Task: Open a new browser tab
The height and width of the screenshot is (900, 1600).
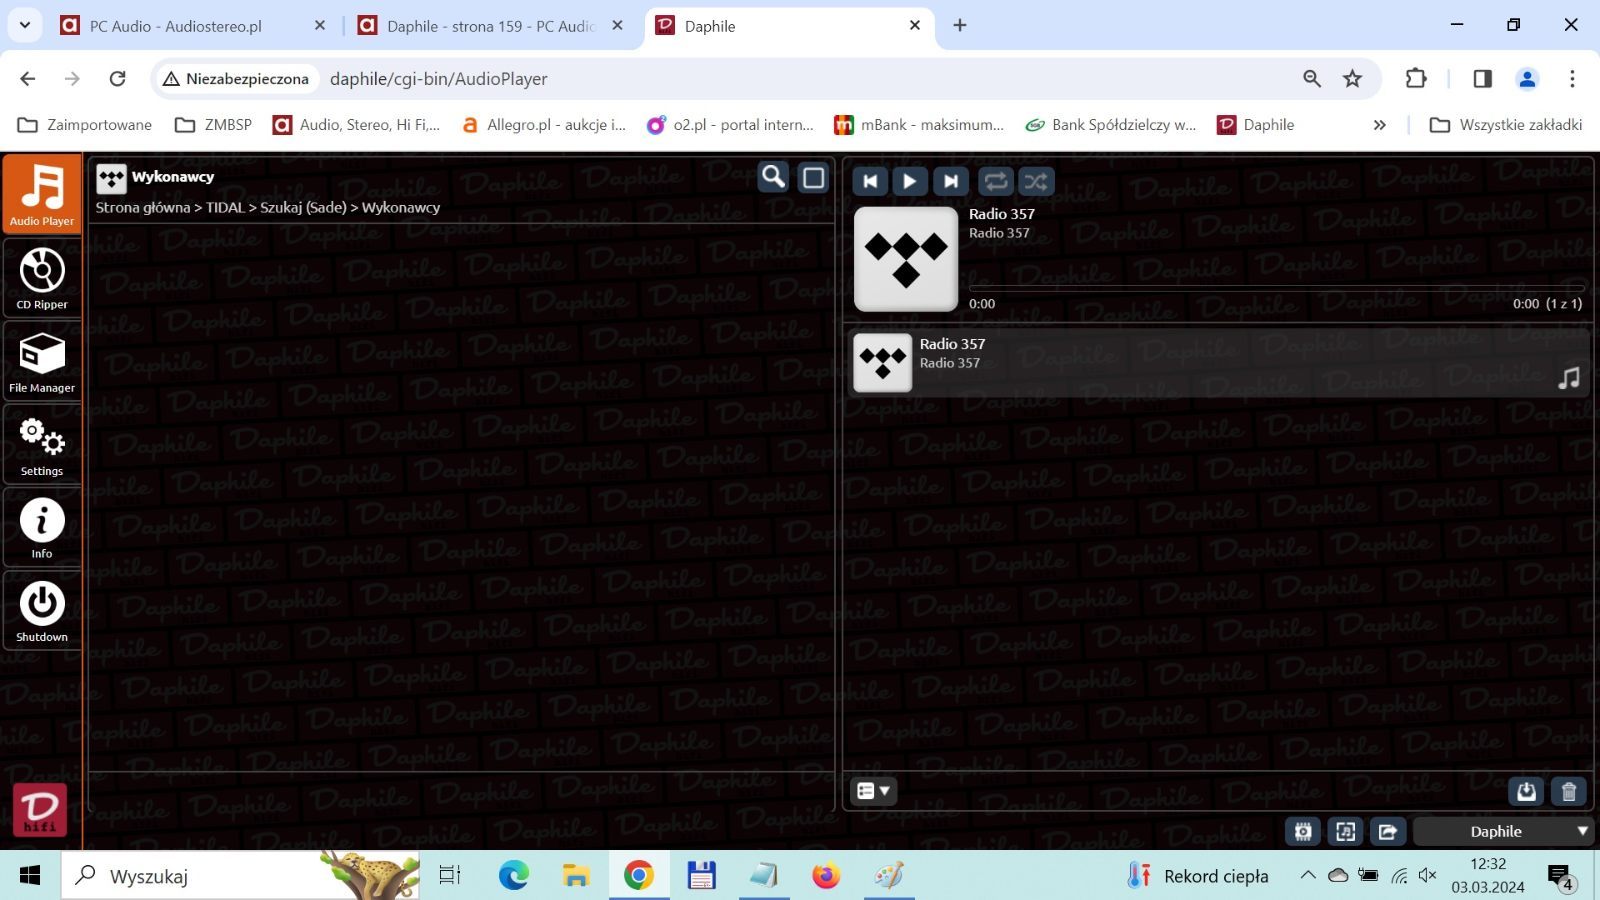Action: [960, 25]
